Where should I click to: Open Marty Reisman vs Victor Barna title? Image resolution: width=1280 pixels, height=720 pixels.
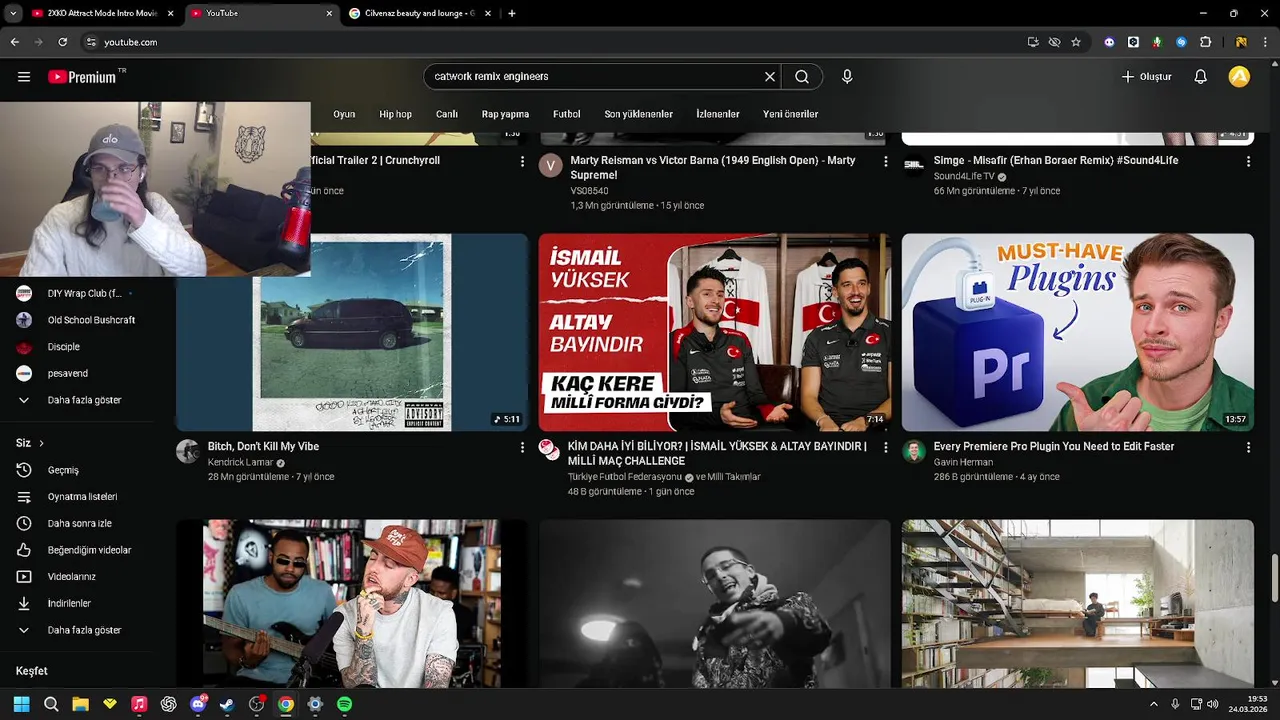[x=713, y=168]
